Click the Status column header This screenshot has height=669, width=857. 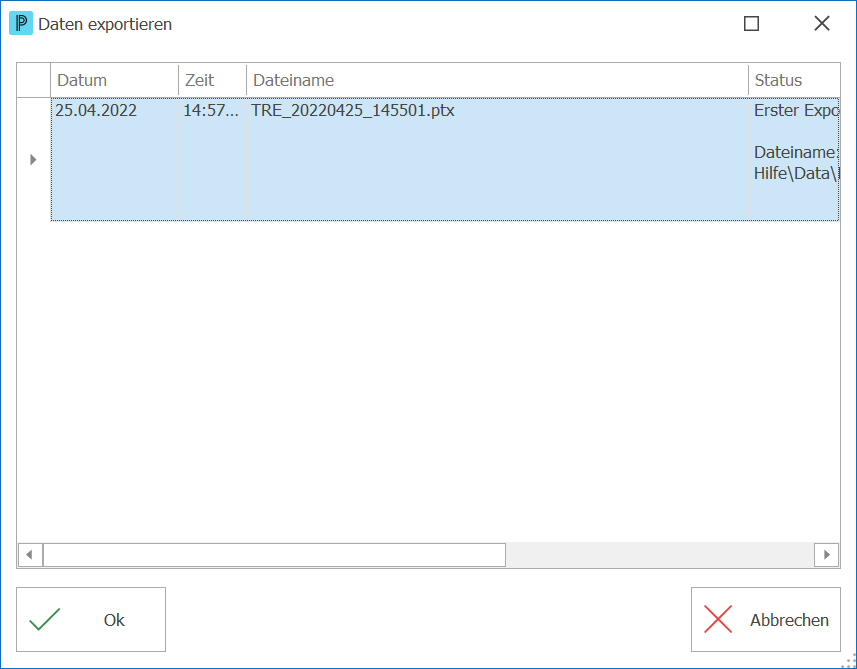click(x=794, y=80)
